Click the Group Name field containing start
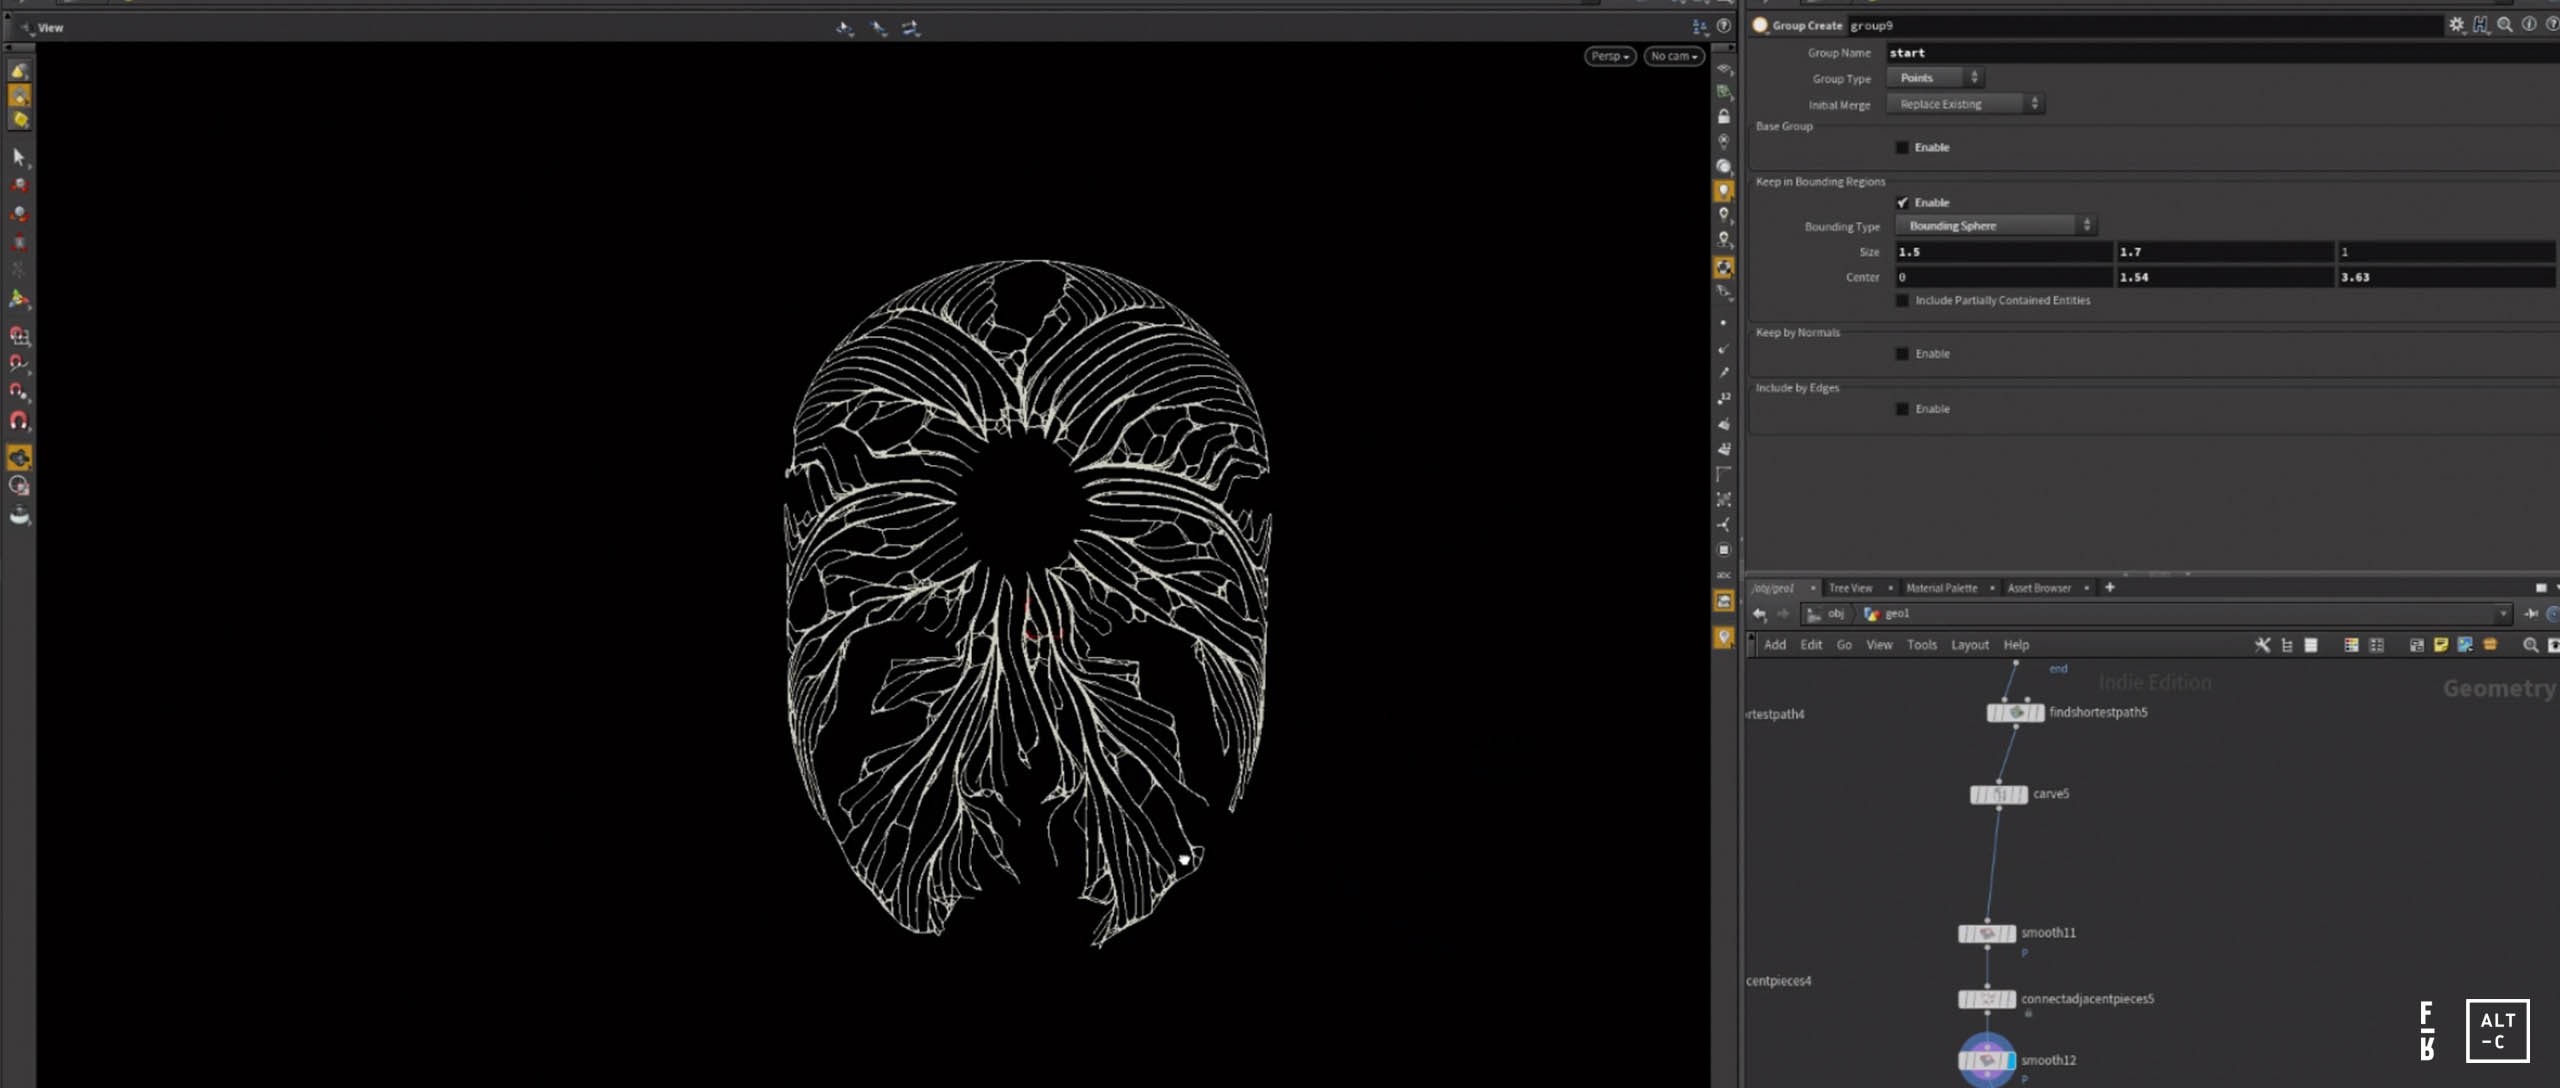Image resolution: width=2560 pixels, height=1088 pixels. pos(2221,53)
